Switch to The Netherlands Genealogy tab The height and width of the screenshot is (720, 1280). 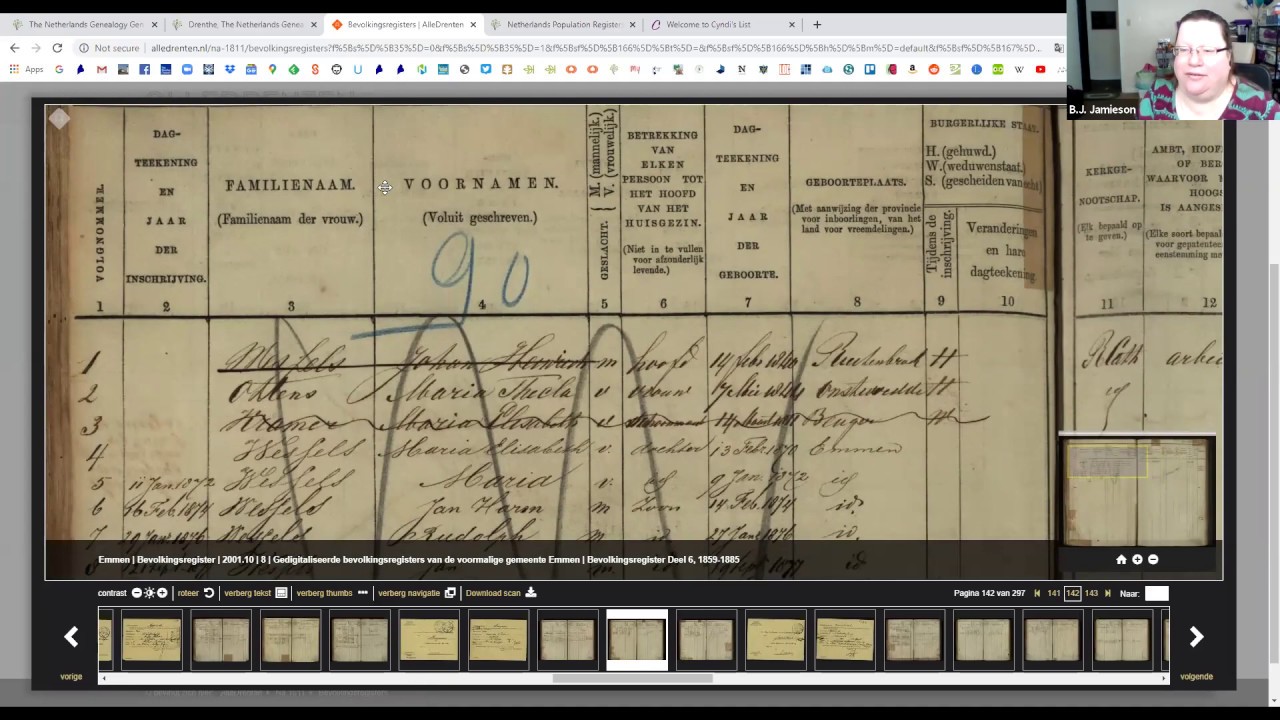(86, 24)
